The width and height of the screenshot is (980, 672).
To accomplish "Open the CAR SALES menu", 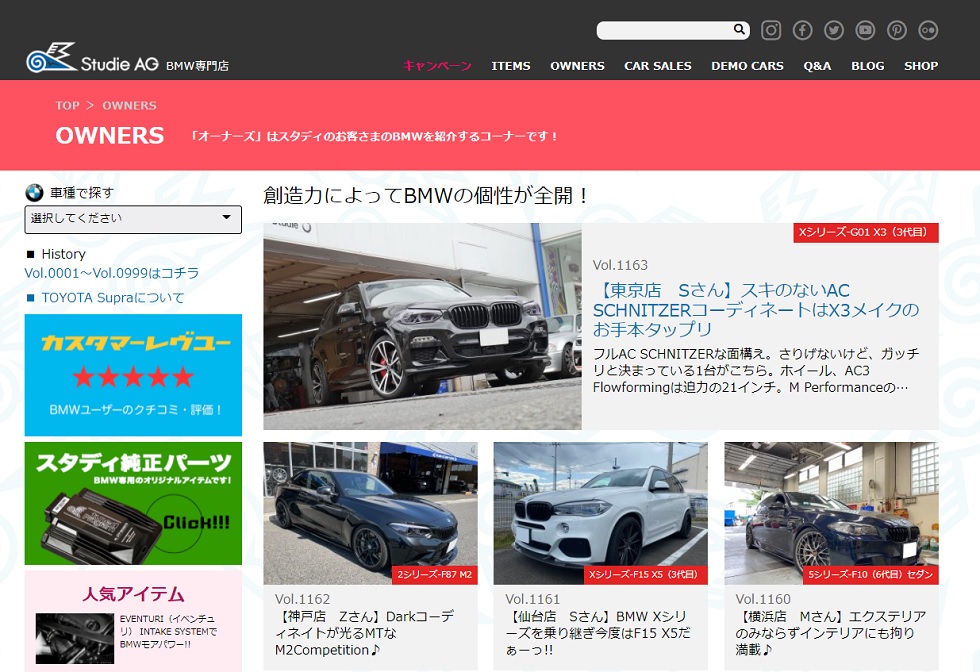I will pyautogui.click(x=658, y=66).
